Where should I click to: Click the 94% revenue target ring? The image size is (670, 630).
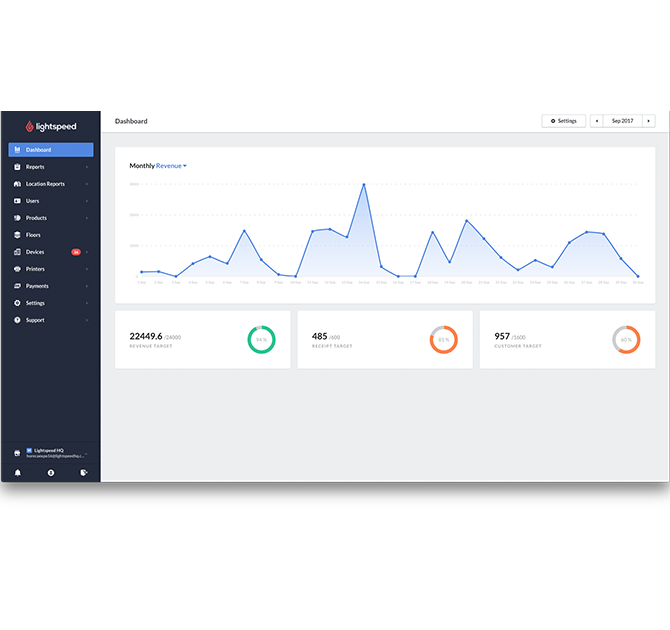click(262, 340)
